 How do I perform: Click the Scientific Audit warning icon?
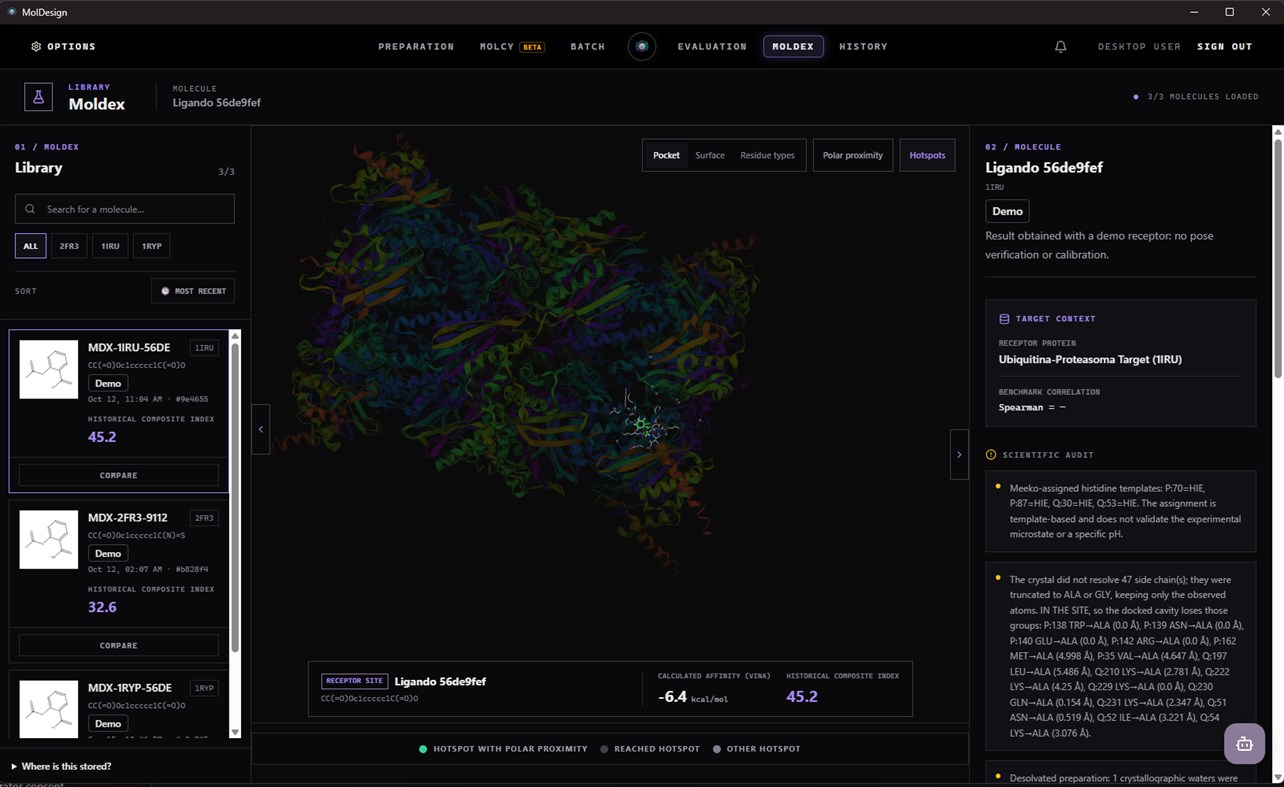(x=991, y=455)
